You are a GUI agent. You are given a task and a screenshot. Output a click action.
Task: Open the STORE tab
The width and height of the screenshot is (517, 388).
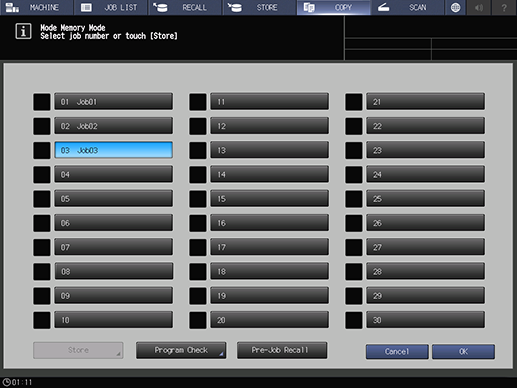click(x=260, y=7)
